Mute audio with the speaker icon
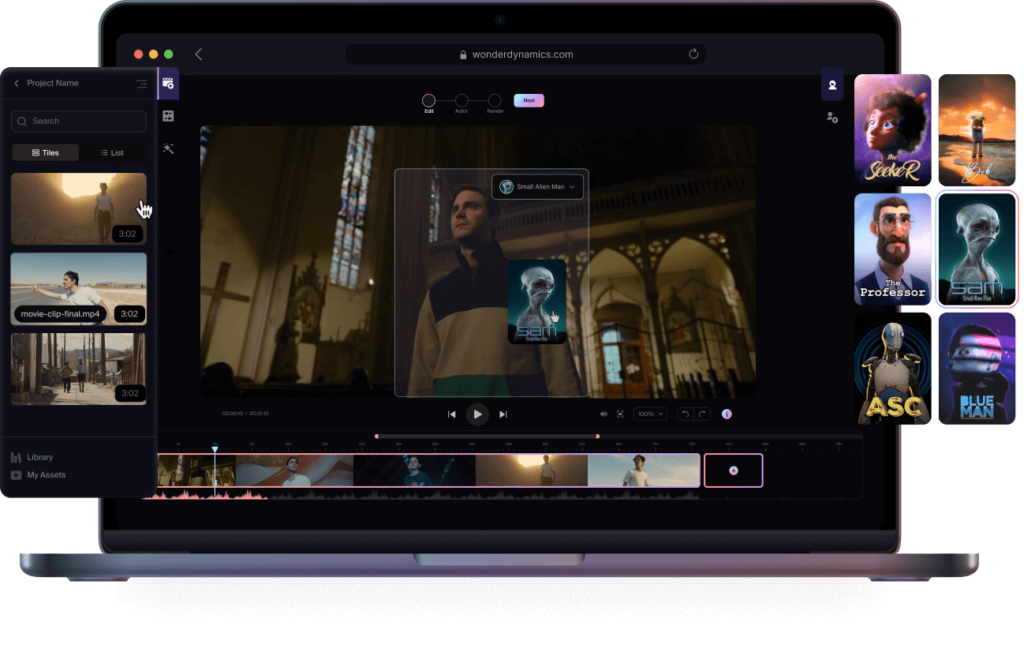Image resolution: width=1024 pixels, height=667 pixels. tap(603, 414)
